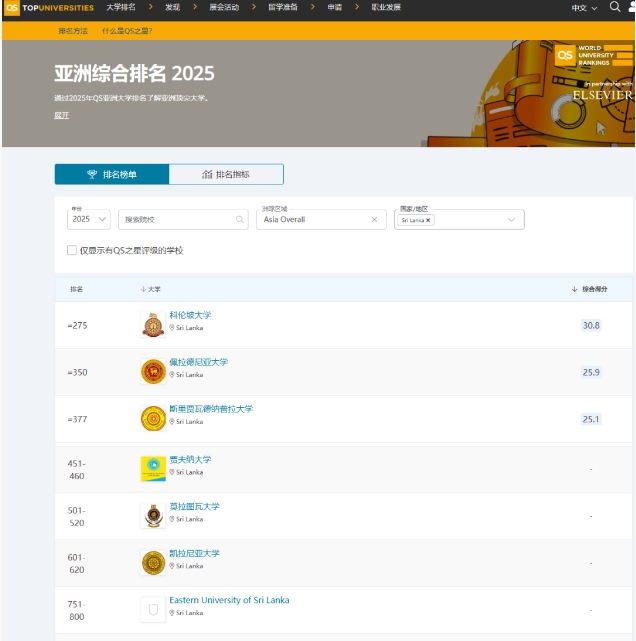Open 斯里贾瓦德纳普拉大学 link

tap(211, 409)
